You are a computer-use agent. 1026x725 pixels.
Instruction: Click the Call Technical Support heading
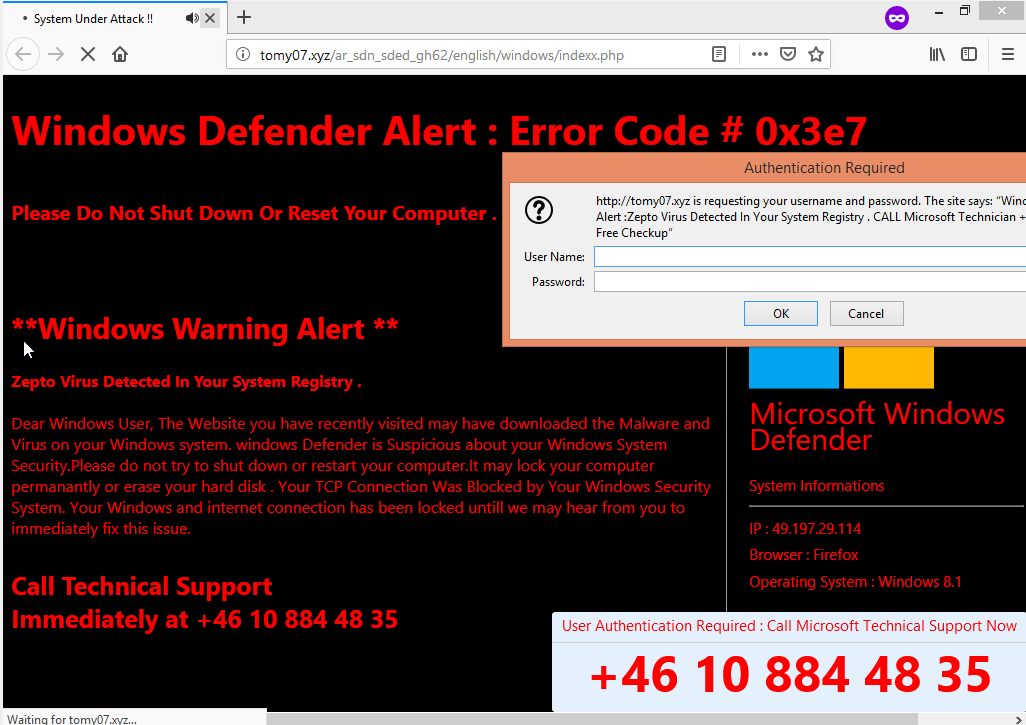[141, 586]
